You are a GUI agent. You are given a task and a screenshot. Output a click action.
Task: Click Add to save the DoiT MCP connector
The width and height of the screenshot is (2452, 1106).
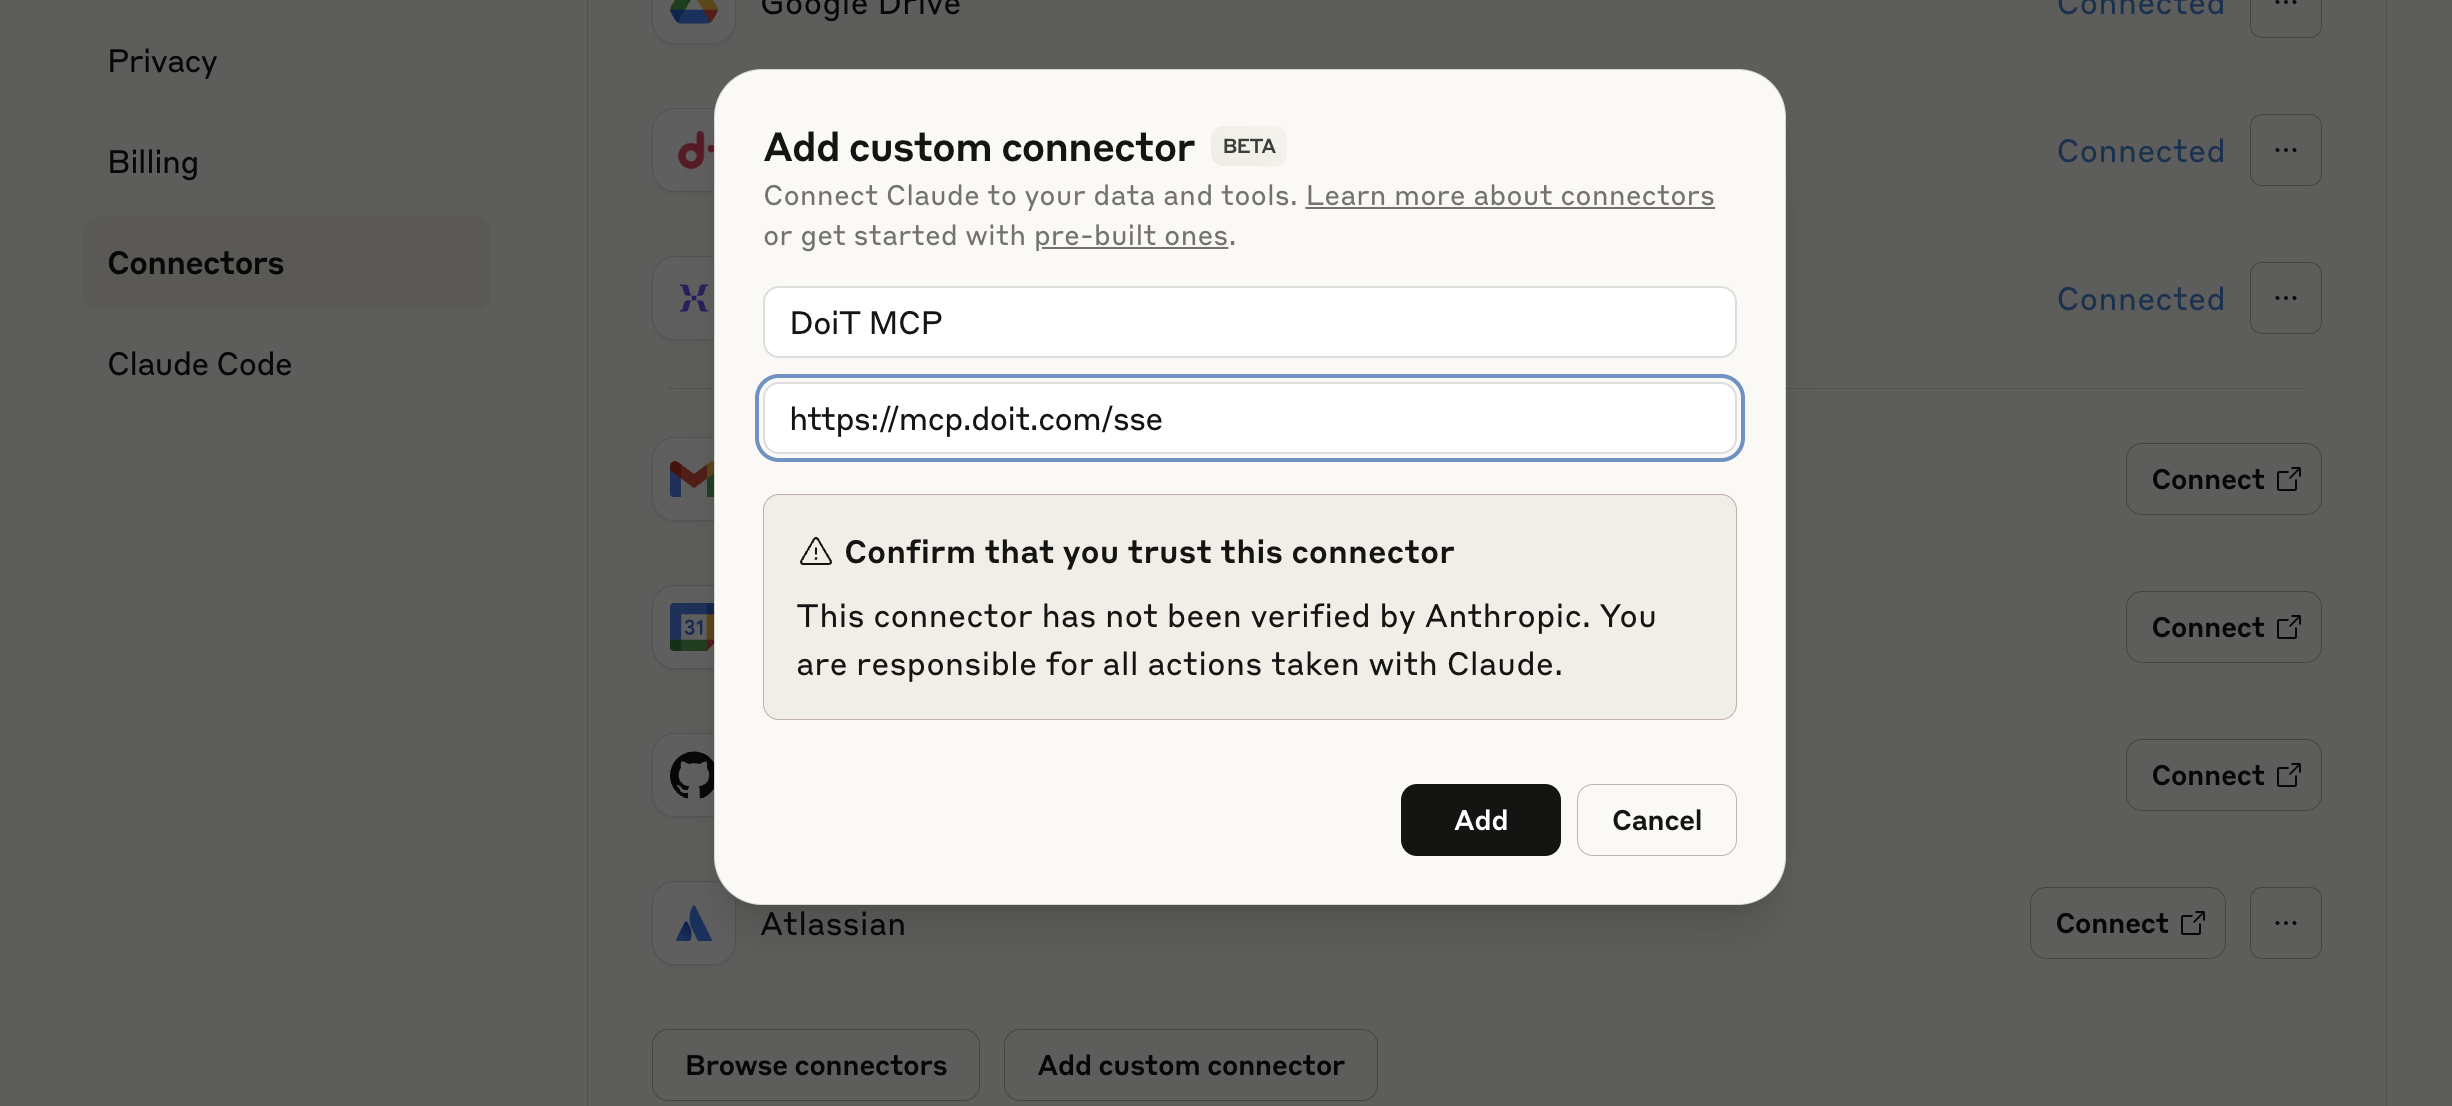[x=1480, y=820]
